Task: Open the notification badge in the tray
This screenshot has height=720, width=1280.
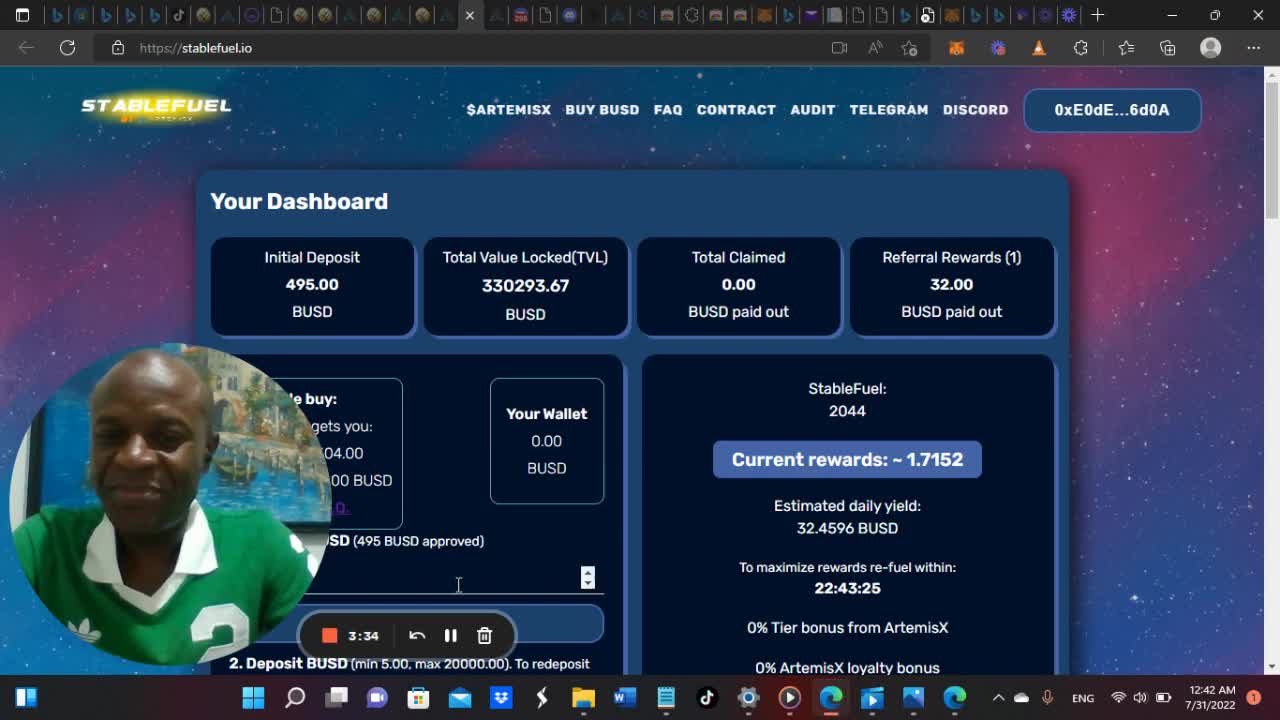Action: coord(1254,697)
